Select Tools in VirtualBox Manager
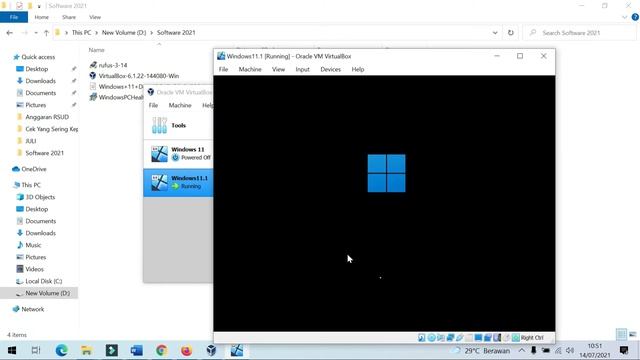640x360 pixels. coord(178,125)
